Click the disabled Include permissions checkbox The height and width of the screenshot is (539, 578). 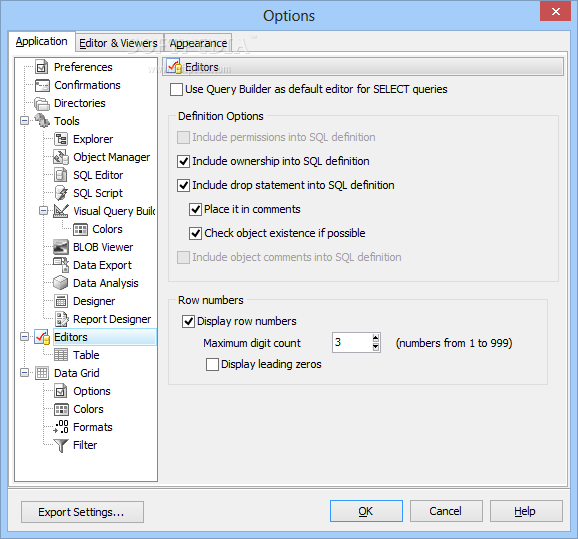click(x=184, y=138)
